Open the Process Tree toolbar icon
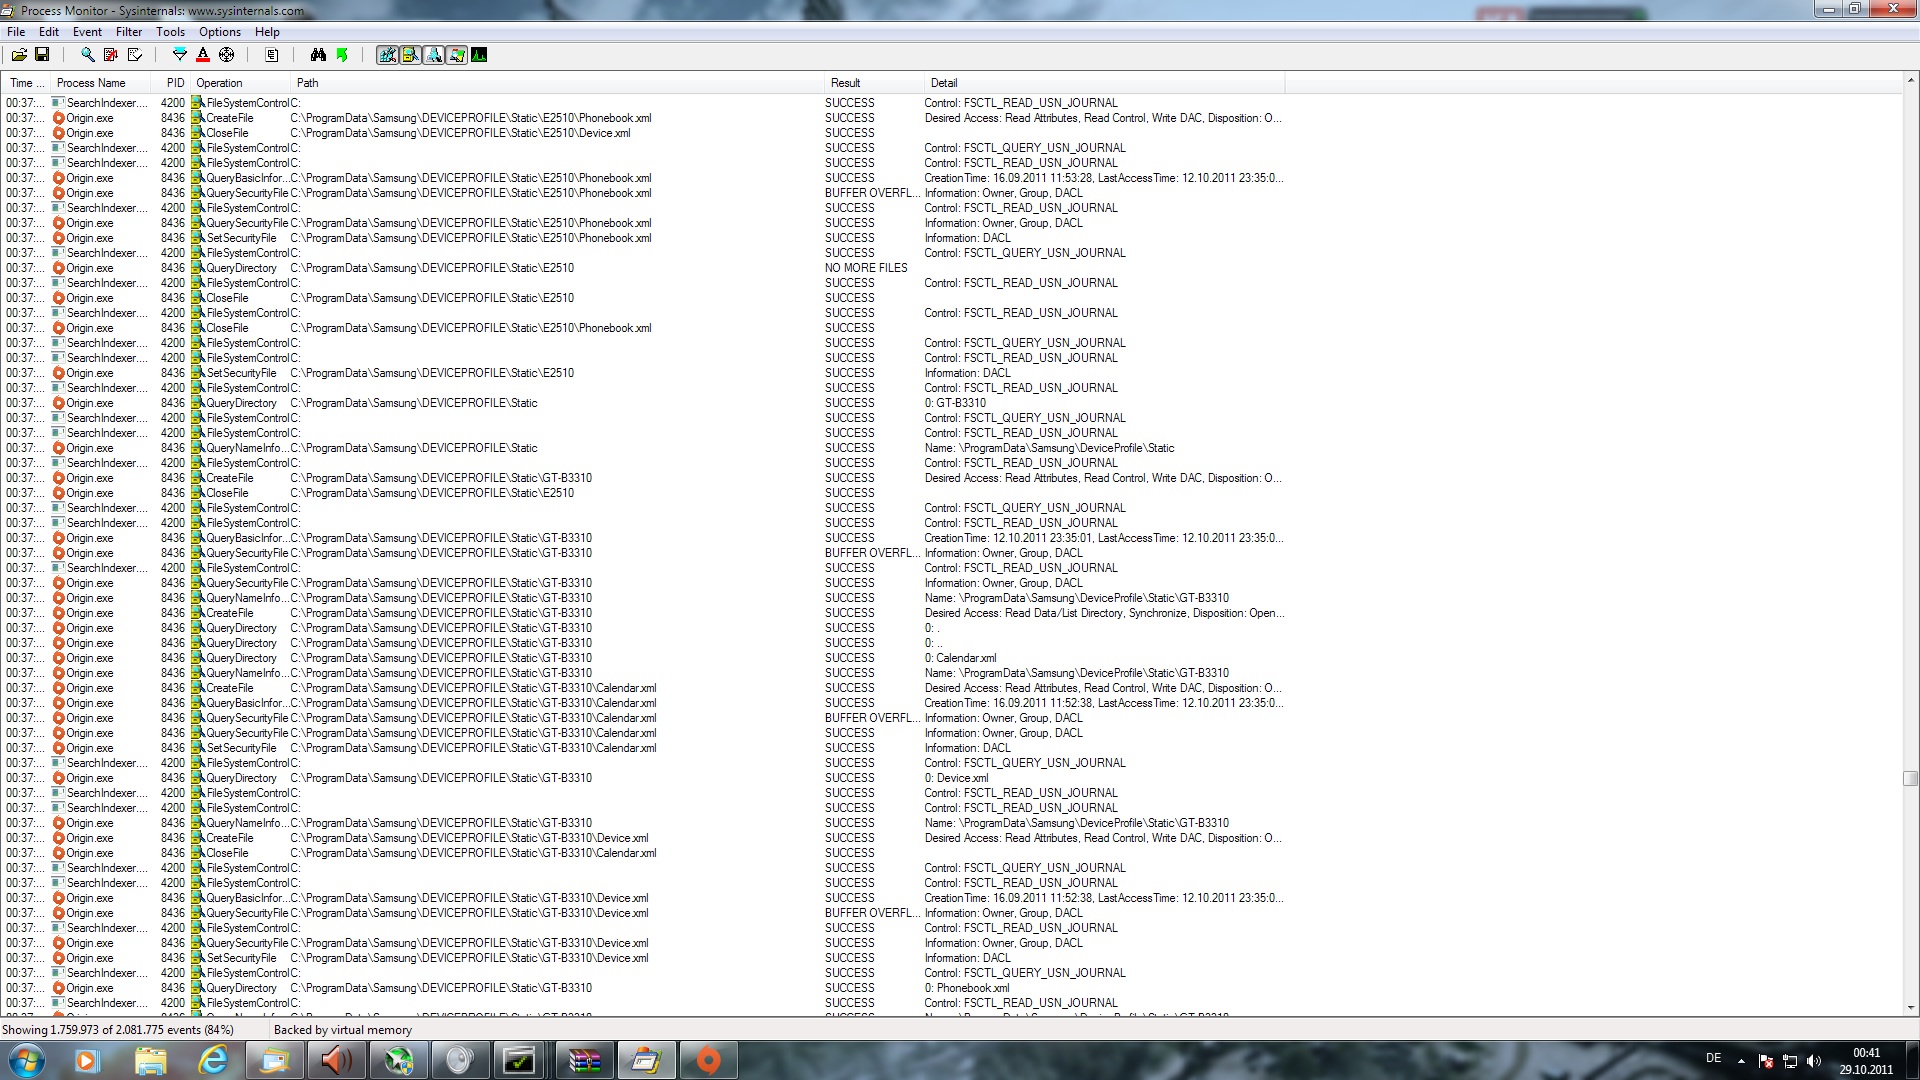The height and width of the screenshot is (1080, 1920). pyautogui.click(x=272, y=55)
